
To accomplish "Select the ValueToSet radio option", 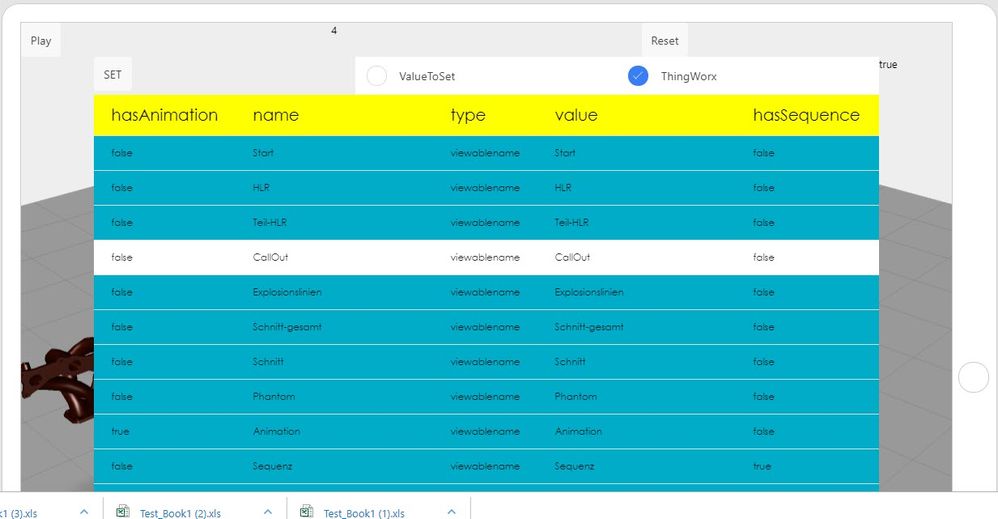I will 377,76.
